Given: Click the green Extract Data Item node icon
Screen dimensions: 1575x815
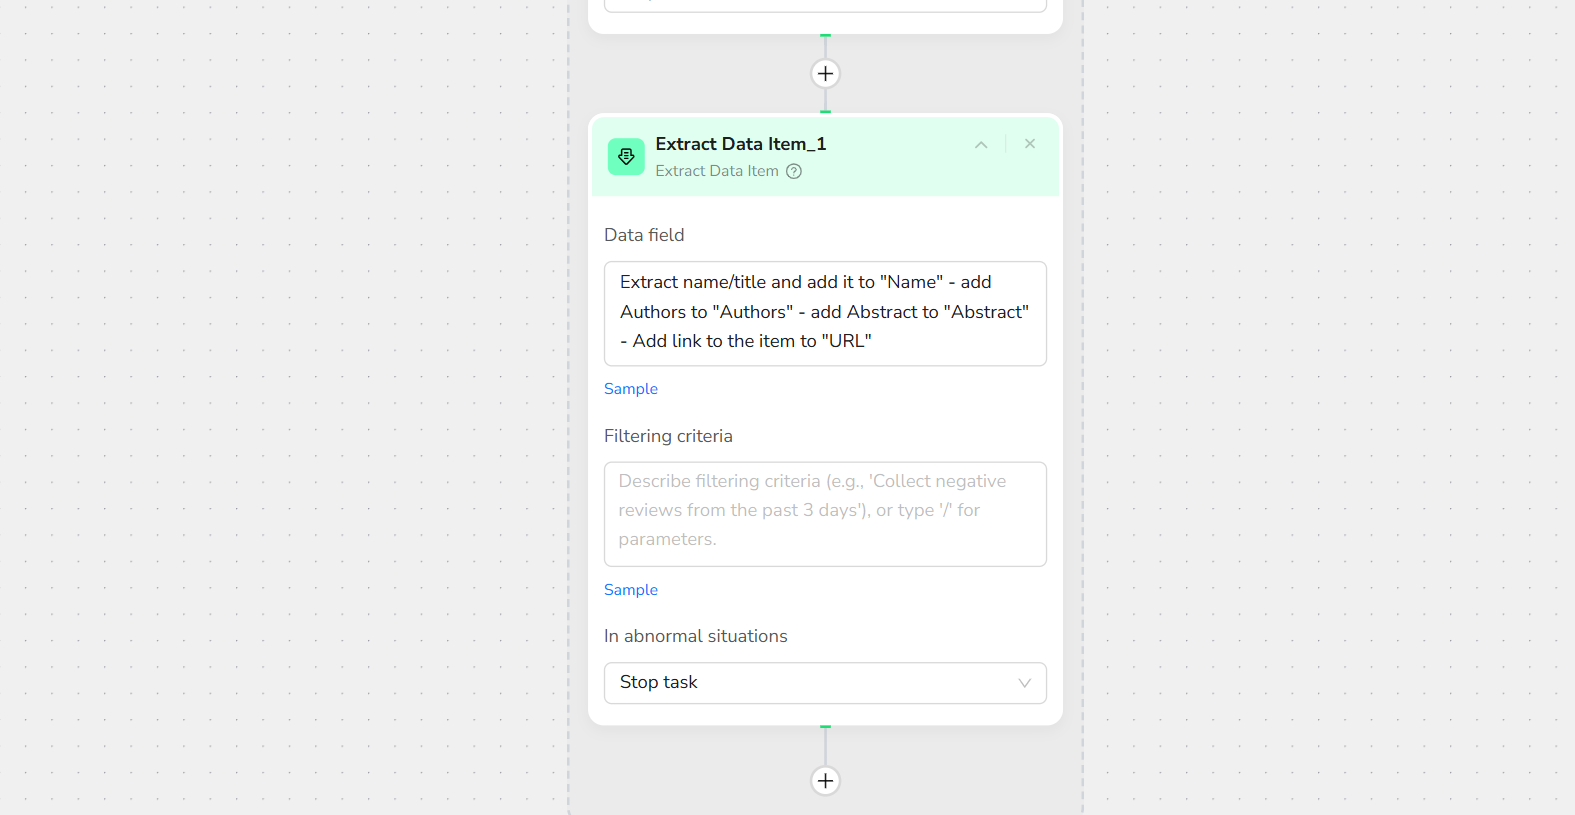Looking at the screenshot, I should 626,157.
